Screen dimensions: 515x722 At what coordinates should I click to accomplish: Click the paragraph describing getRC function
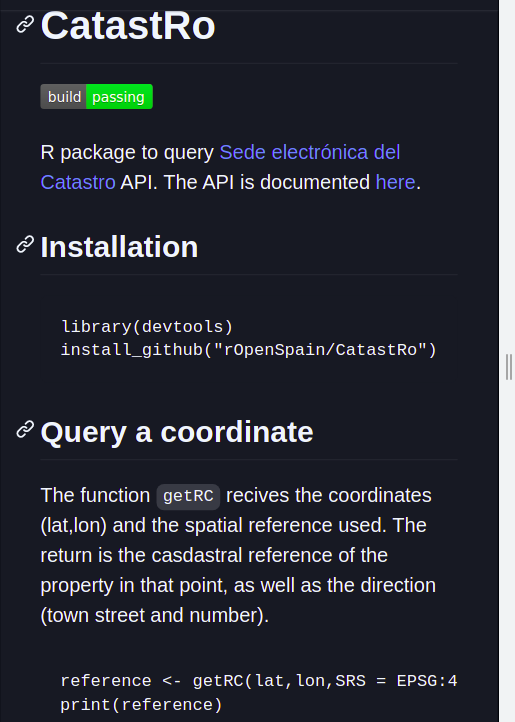pyautogui.click(x=238, y=555)
